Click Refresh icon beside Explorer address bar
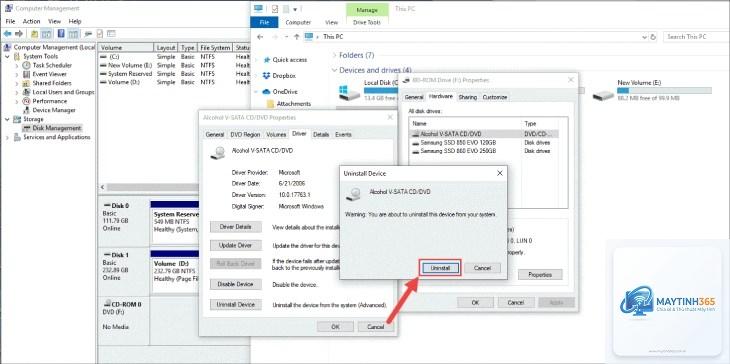 click(653, 37)
